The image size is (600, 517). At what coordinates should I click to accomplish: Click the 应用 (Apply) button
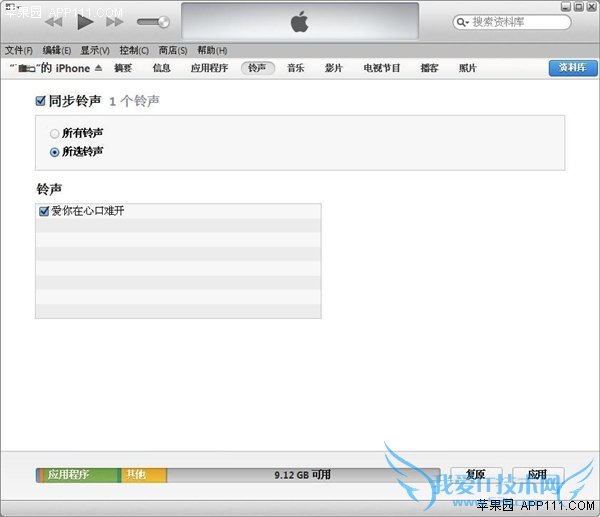[538, 475]
